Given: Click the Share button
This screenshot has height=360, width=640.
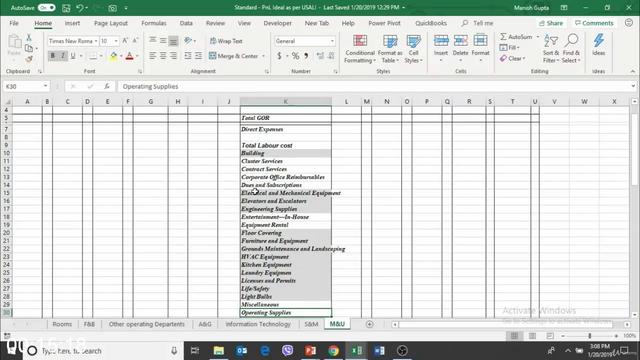Looking at the screenshot, I should tap(551, 23).
